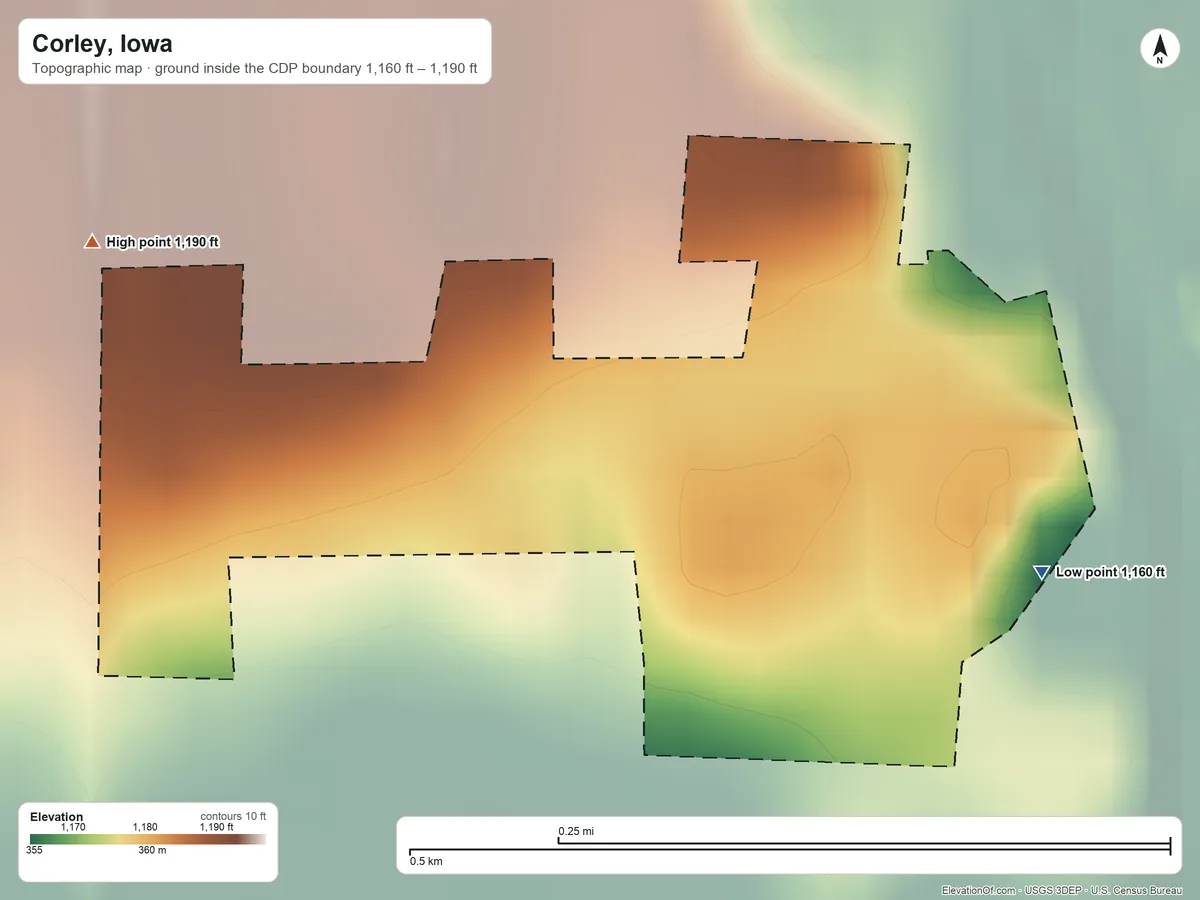Click the north arrow compass icon
1200x900 pixels.
tap(1159, 50)
